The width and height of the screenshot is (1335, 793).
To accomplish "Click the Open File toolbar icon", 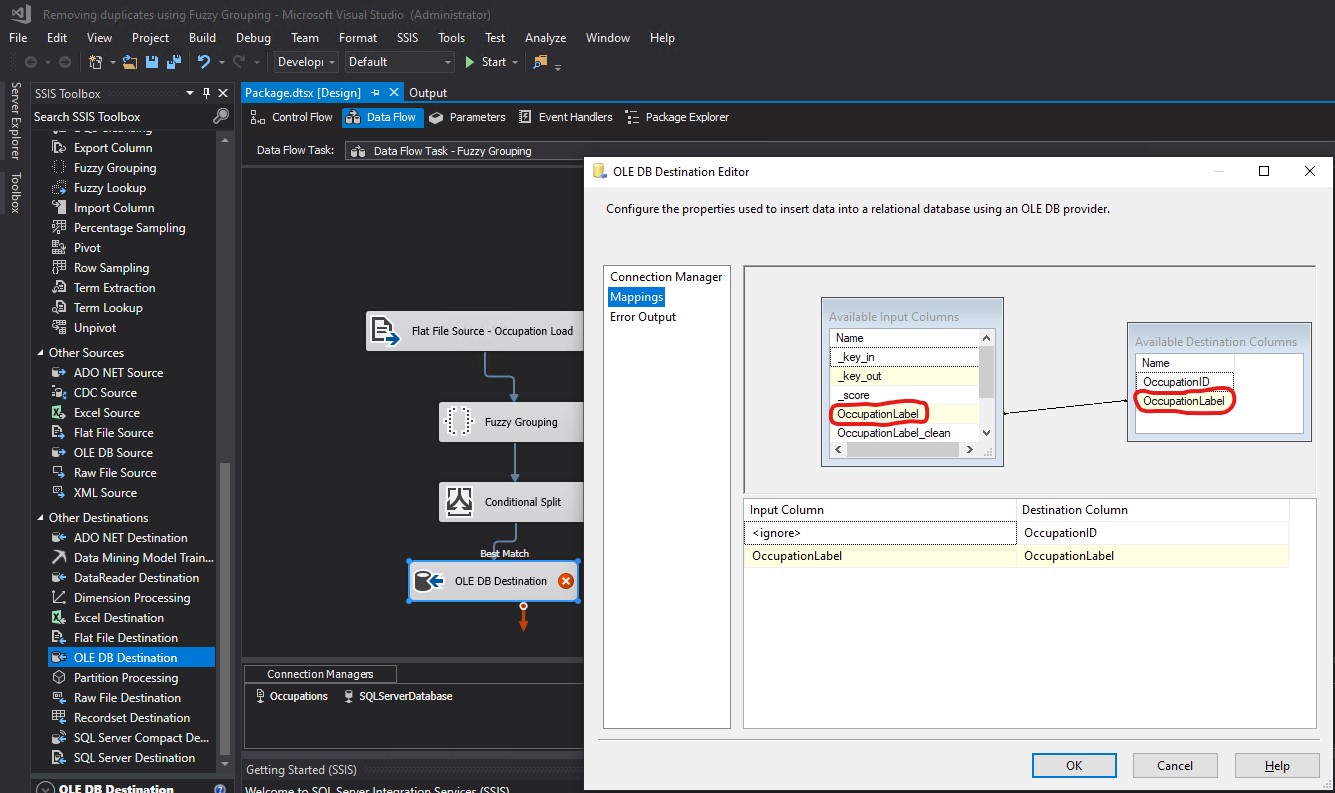I will pos(130,62).
